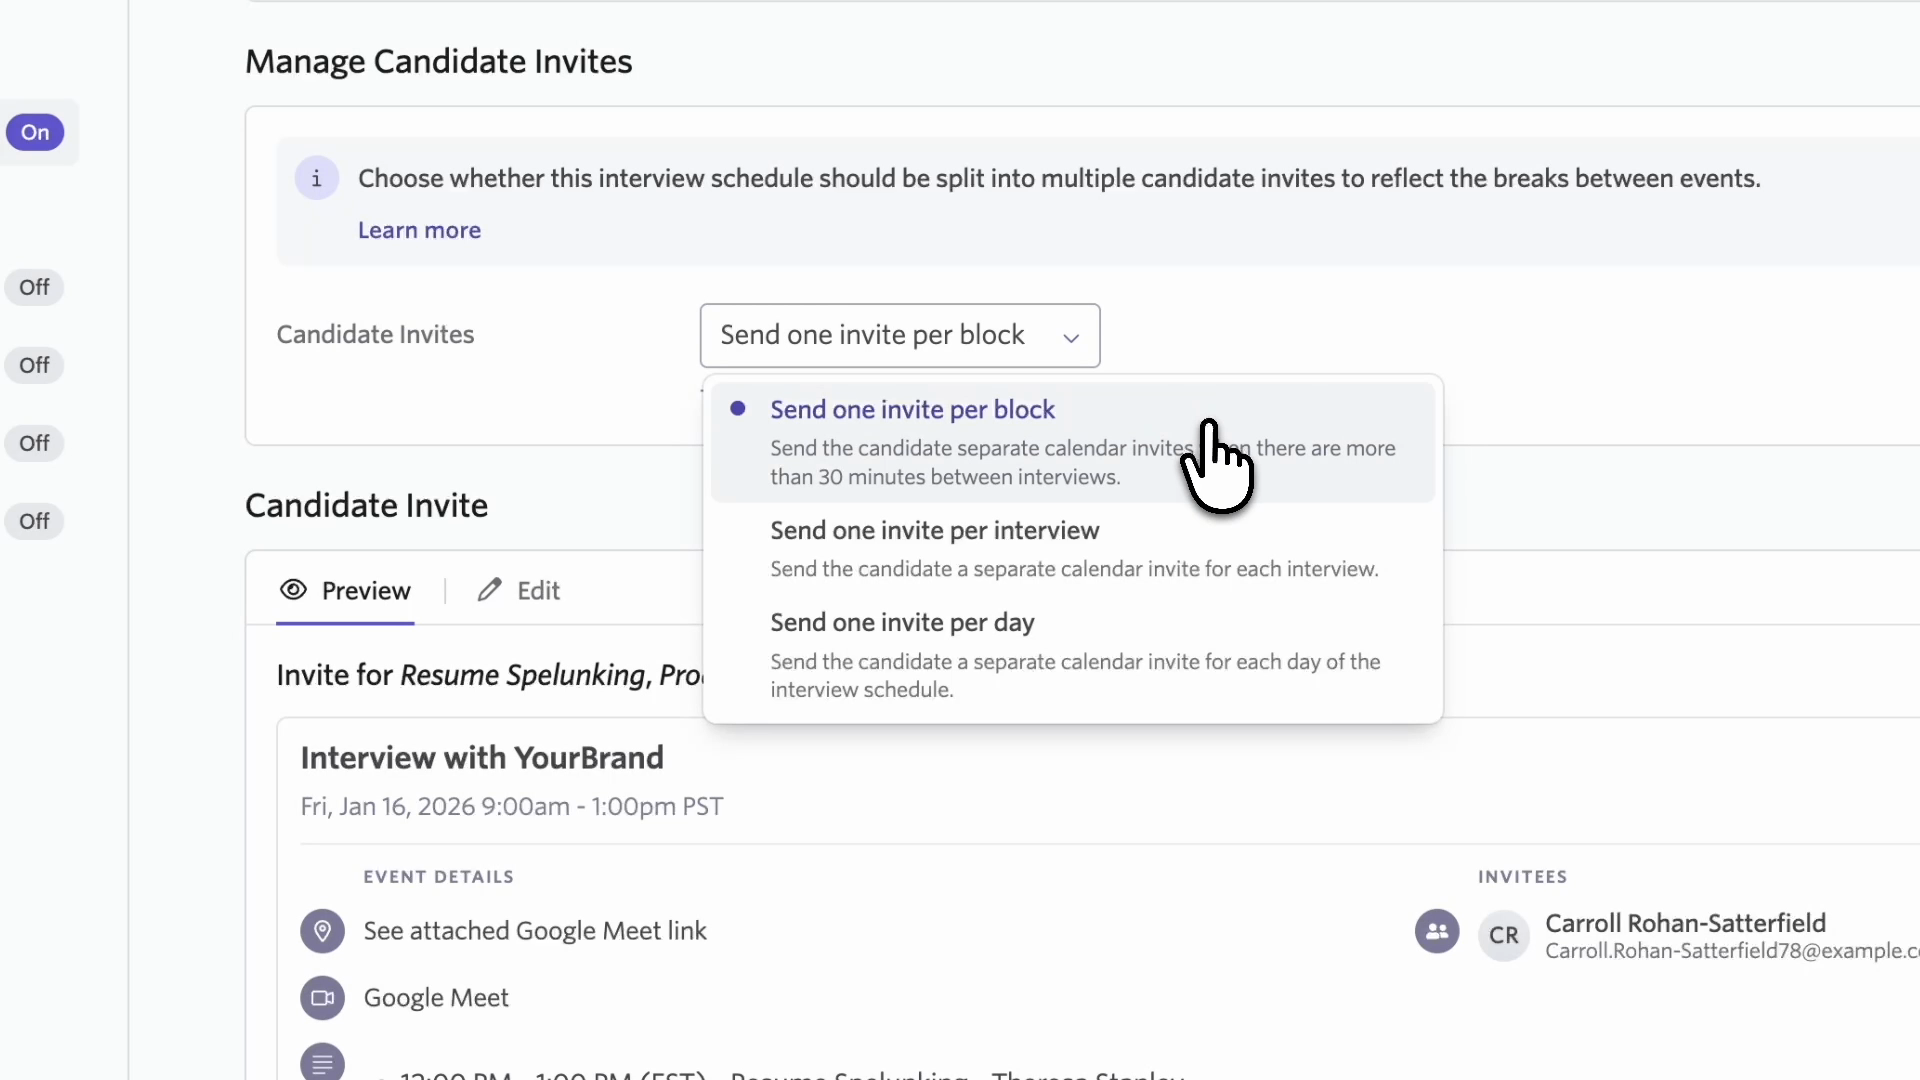
Task: Click the eye icon on the Preview tab
Action: (293, 590)
